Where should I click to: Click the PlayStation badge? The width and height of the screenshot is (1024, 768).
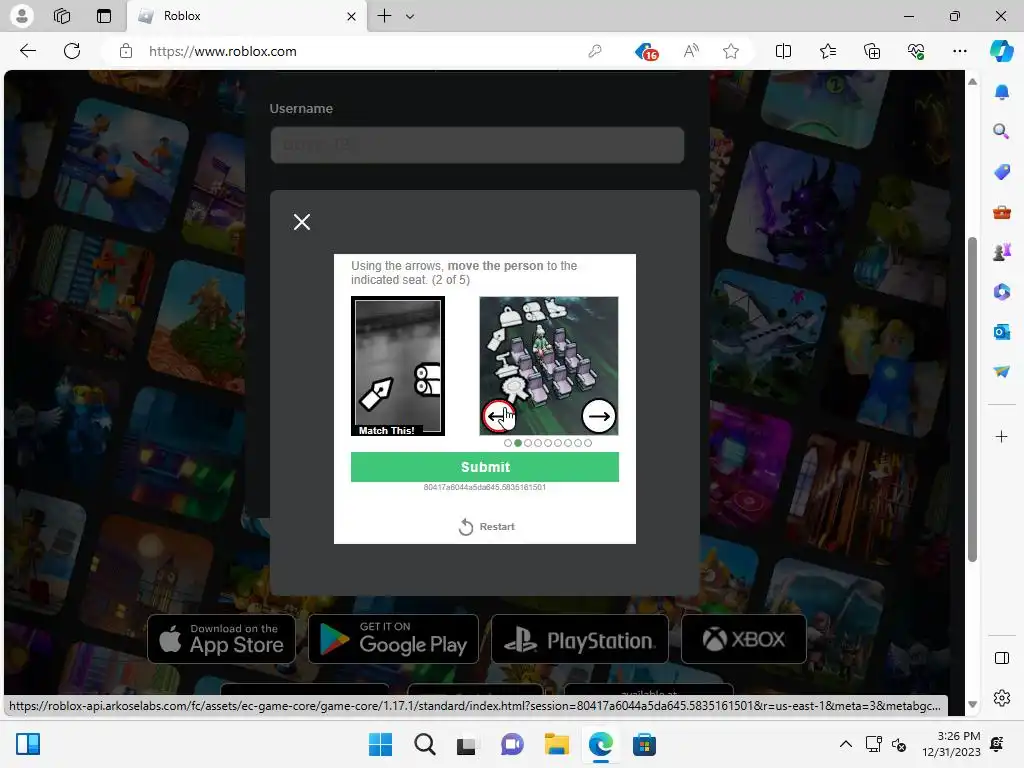pos(580,639)
